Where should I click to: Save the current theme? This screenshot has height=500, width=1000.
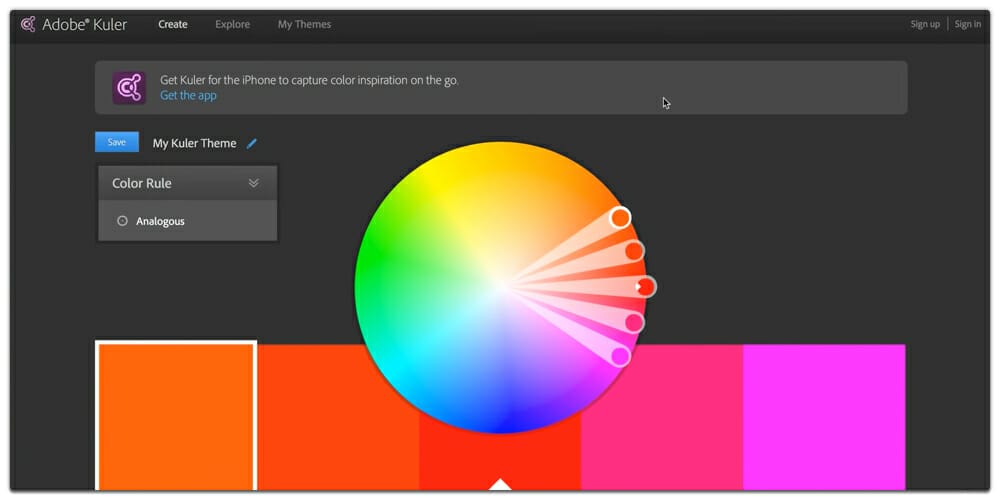coord(117,142)
